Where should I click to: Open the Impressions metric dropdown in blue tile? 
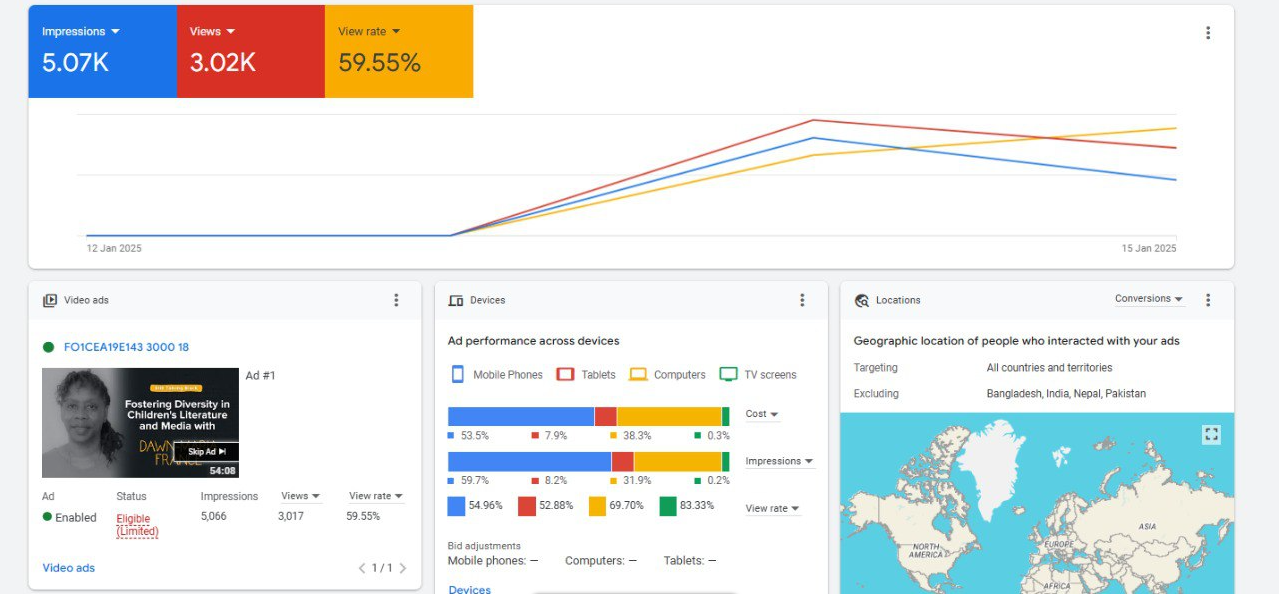pyautogui.click(x=81, y=32)
